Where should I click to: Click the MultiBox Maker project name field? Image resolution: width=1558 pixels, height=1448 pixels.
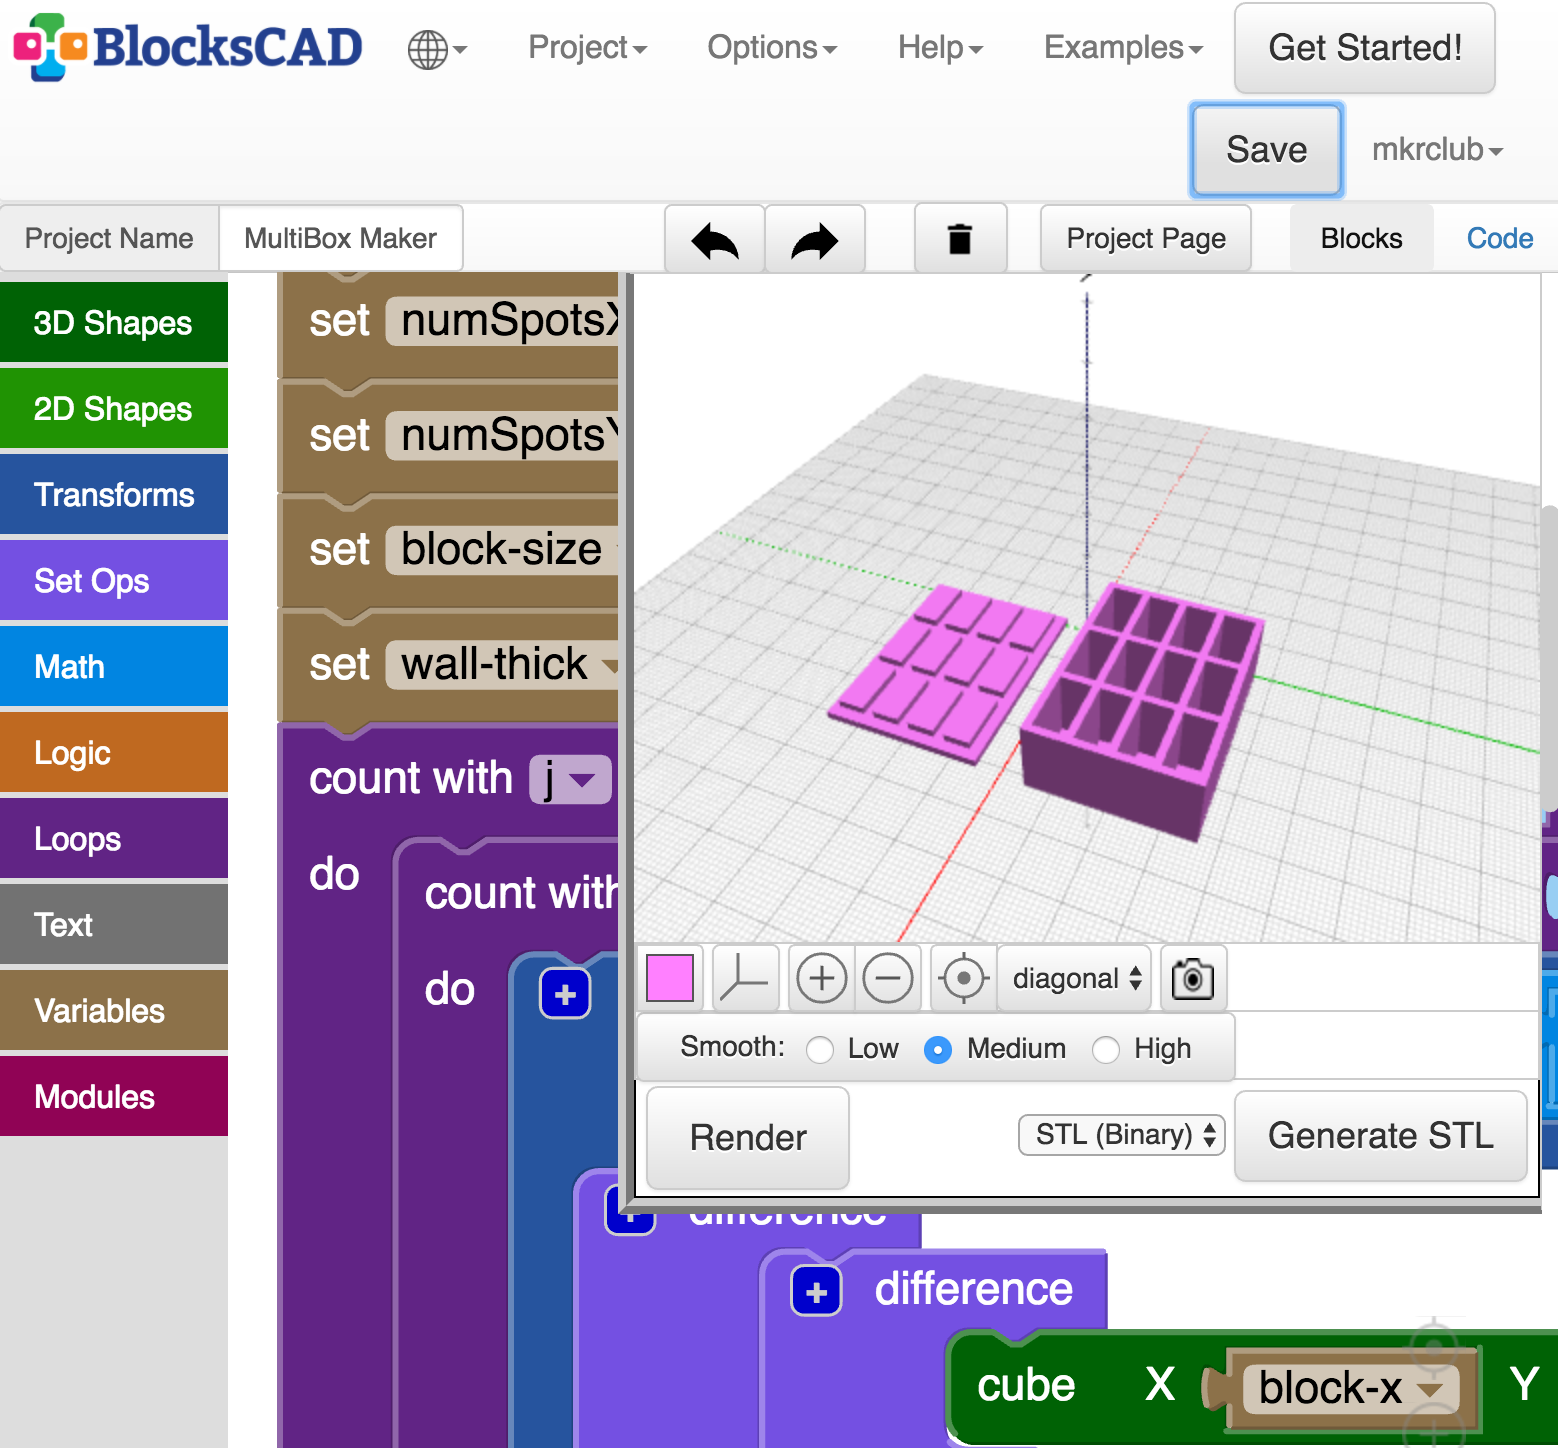[340, 238]
